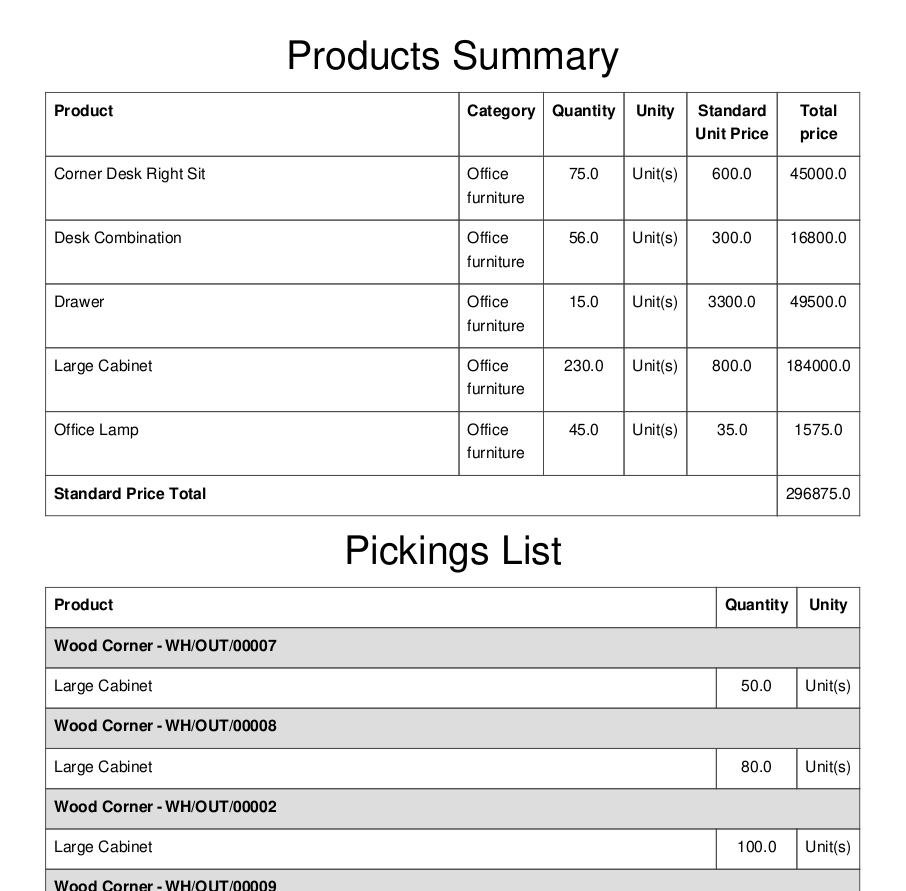Image resolution: width=906 pixels, height=891 pixels.
Task: Select the Wood Corner - WH/OUT/00008 group row
Action: [452, 728]
